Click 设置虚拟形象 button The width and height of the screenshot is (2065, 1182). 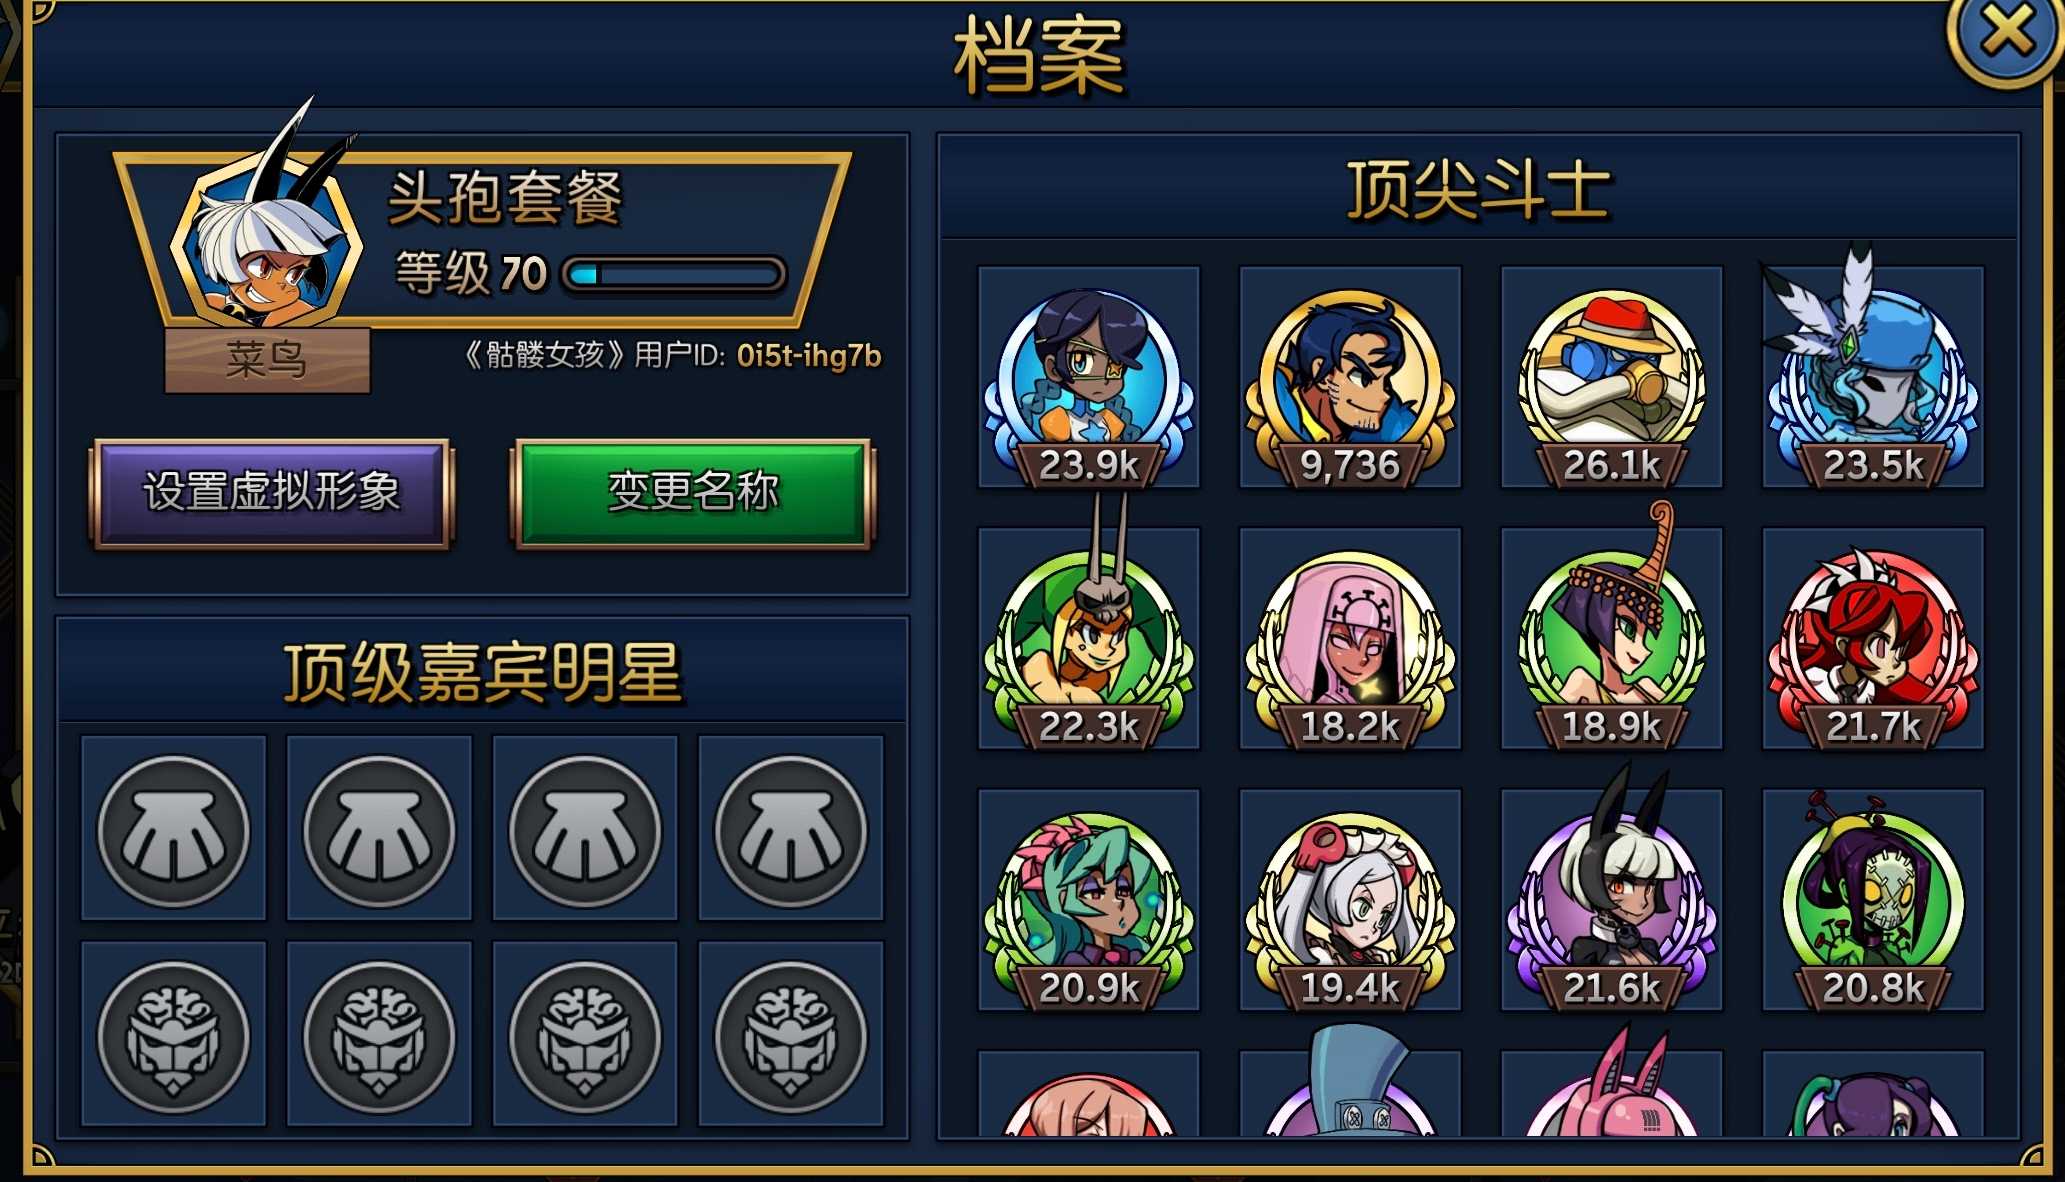click(x=272, y=492)
